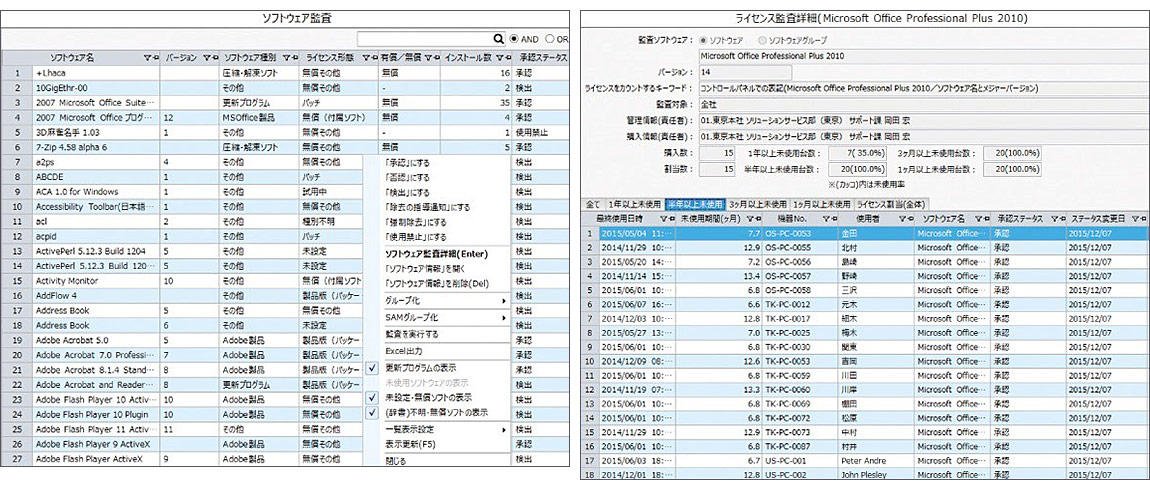
Task: Open filter icon on インストール数 column header
Action: [x=499, y=56]
